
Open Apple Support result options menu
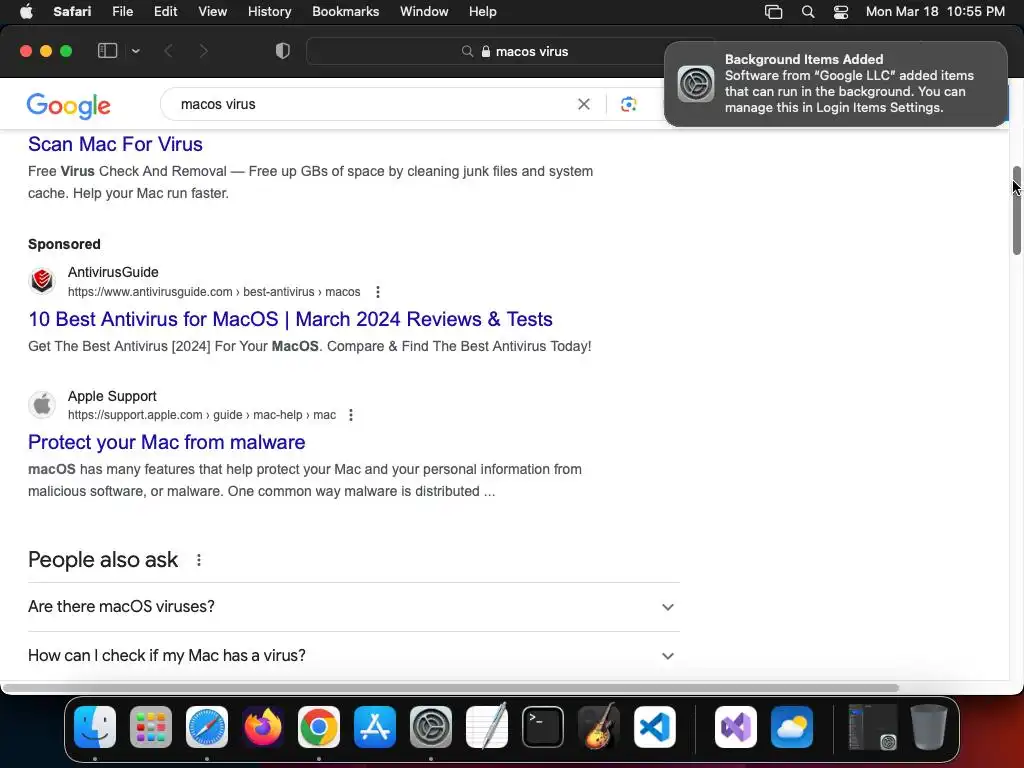pos(351,415)
